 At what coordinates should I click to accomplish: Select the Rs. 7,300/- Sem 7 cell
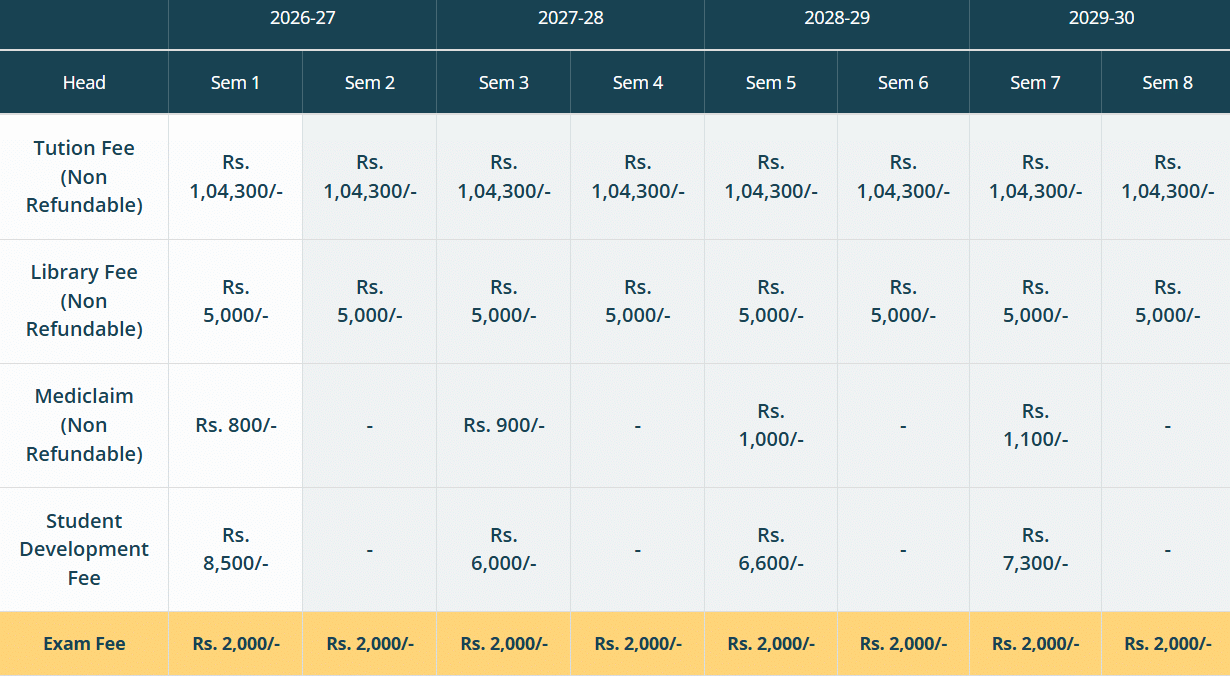pyautogui.click(x=1035, y=549)
